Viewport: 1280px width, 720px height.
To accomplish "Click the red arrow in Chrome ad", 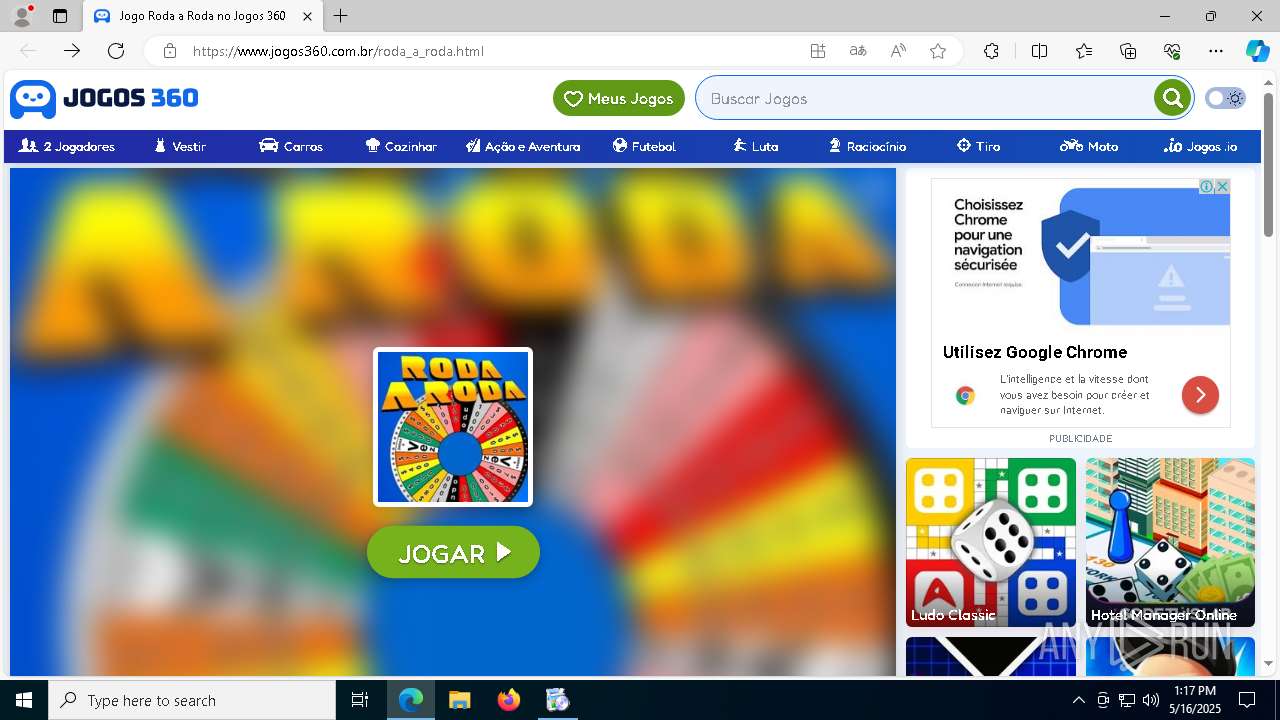I will [1200, 395].
